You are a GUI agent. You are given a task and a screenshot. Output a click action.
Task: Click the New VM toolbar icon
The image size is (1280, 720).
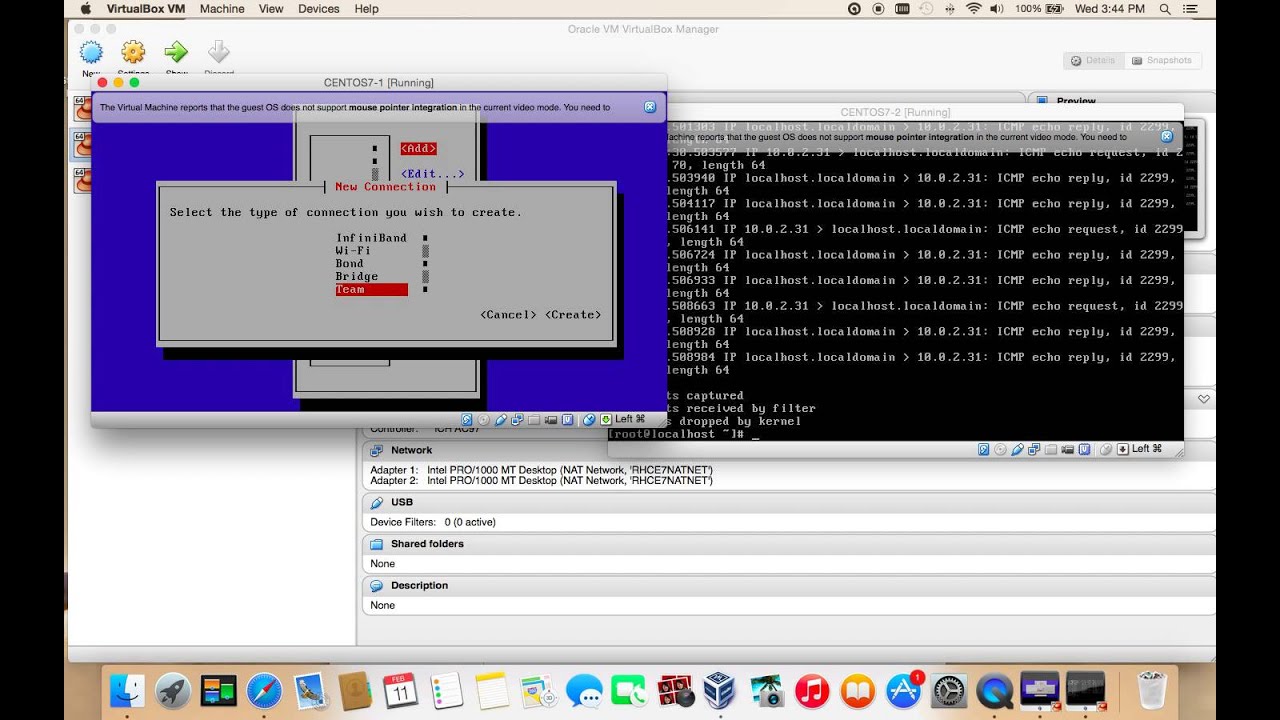(x=91, y=53)
